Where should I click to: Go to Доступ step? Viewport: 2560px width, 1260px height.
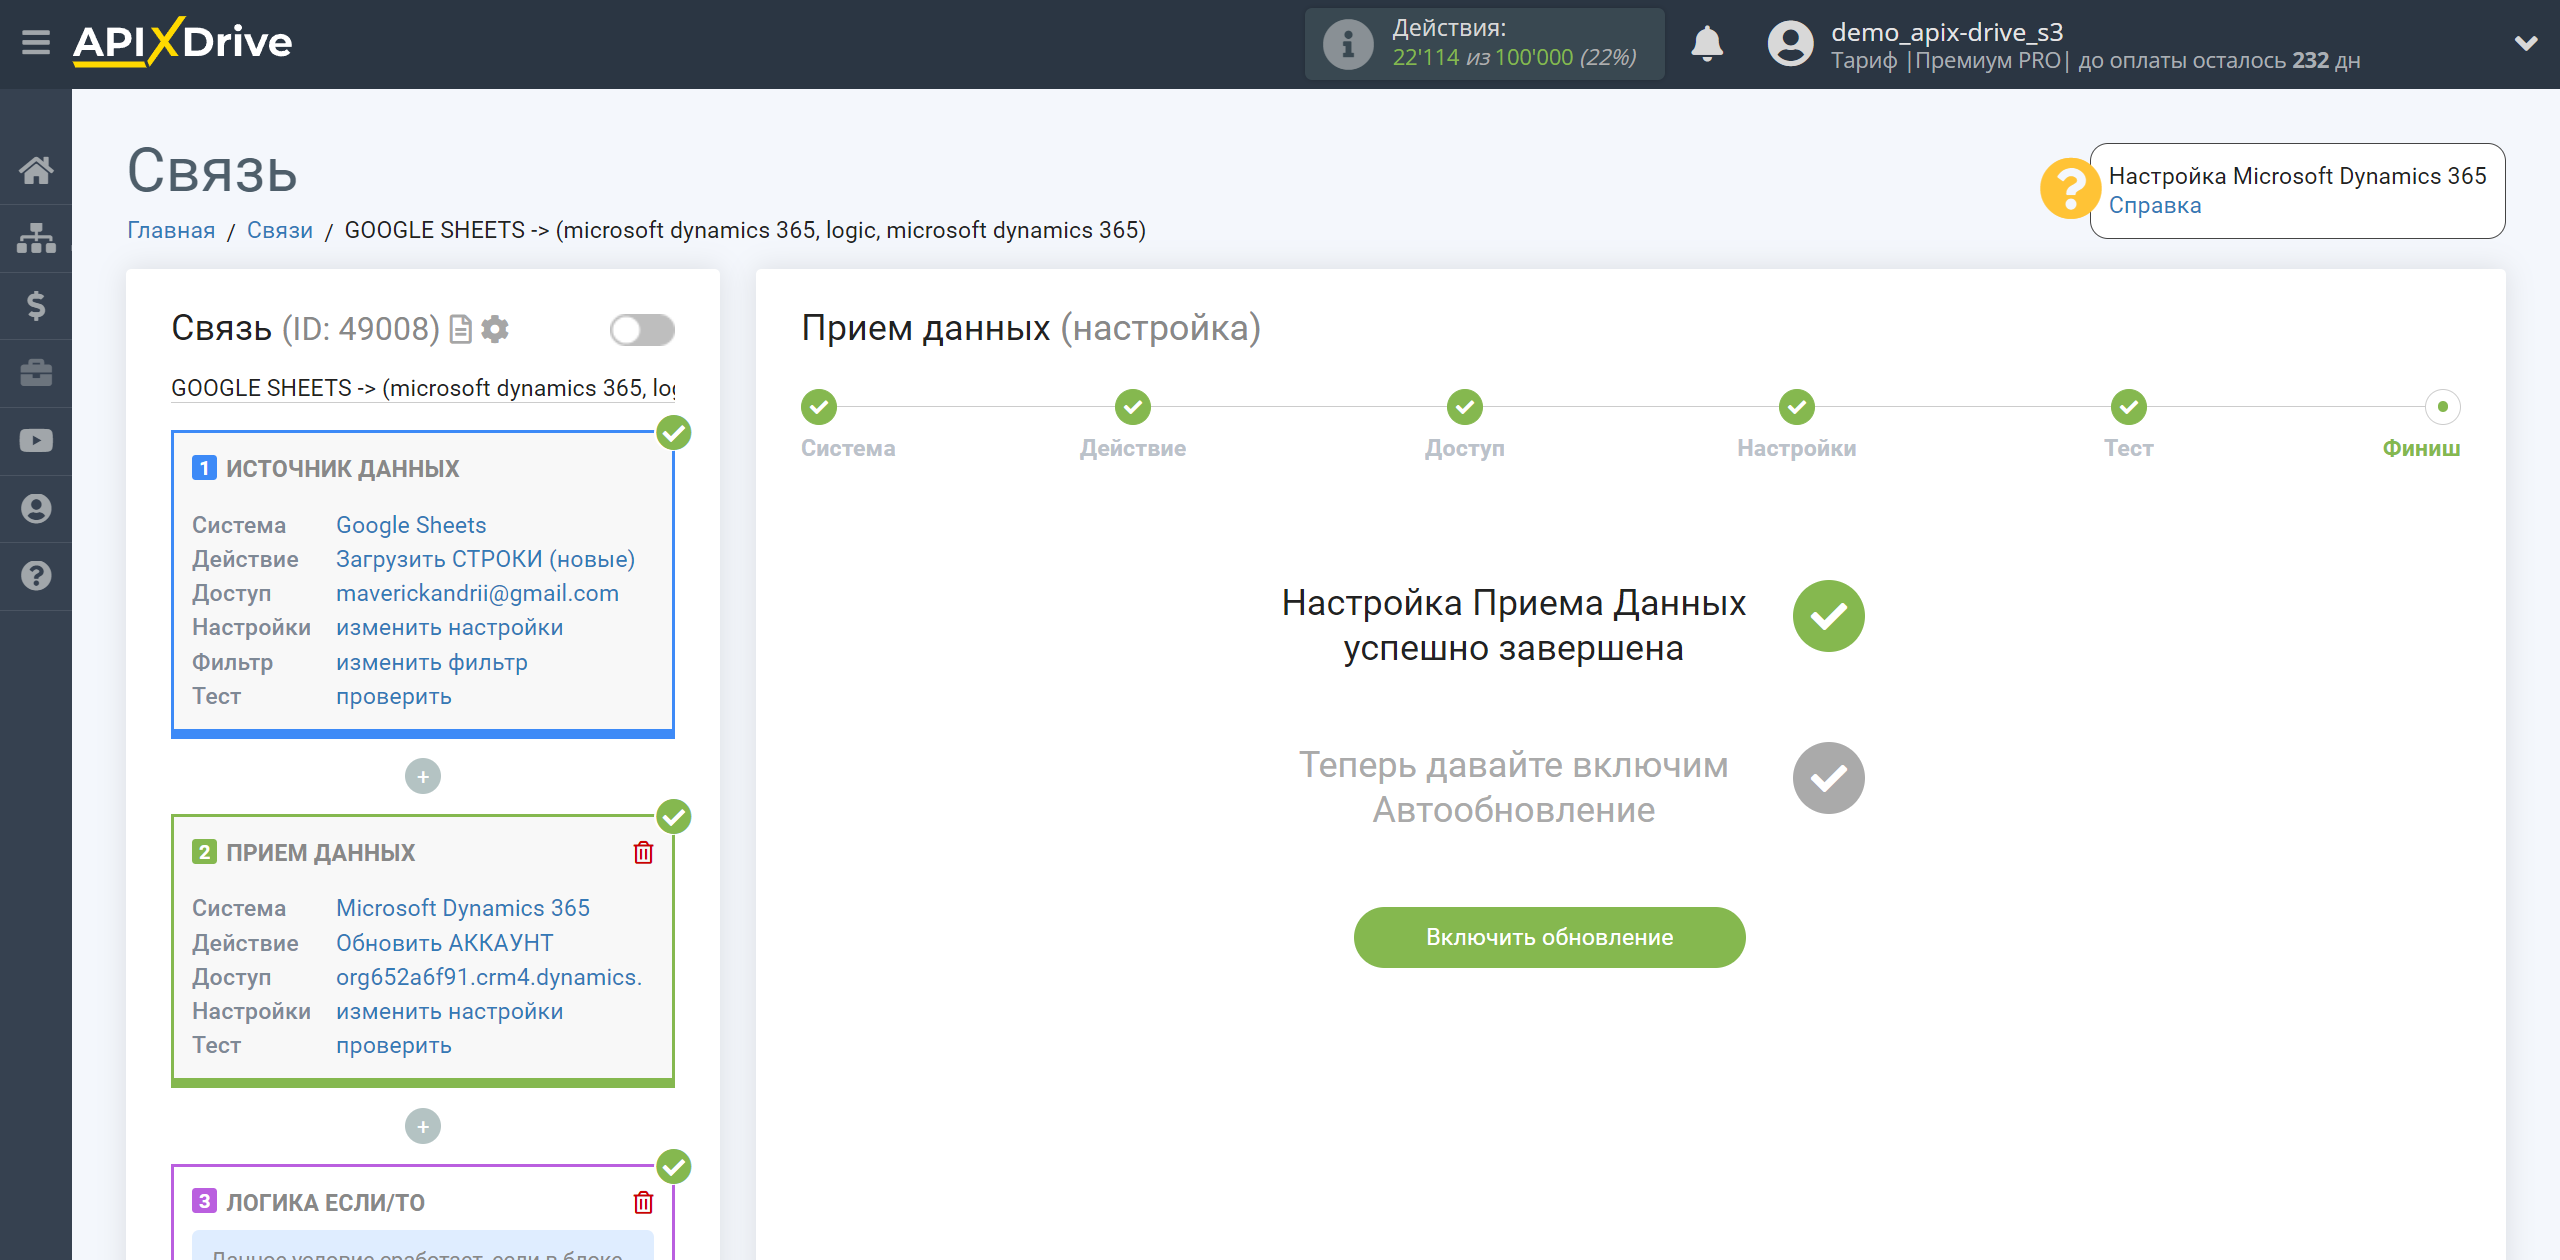click(x=1465, y=407)
